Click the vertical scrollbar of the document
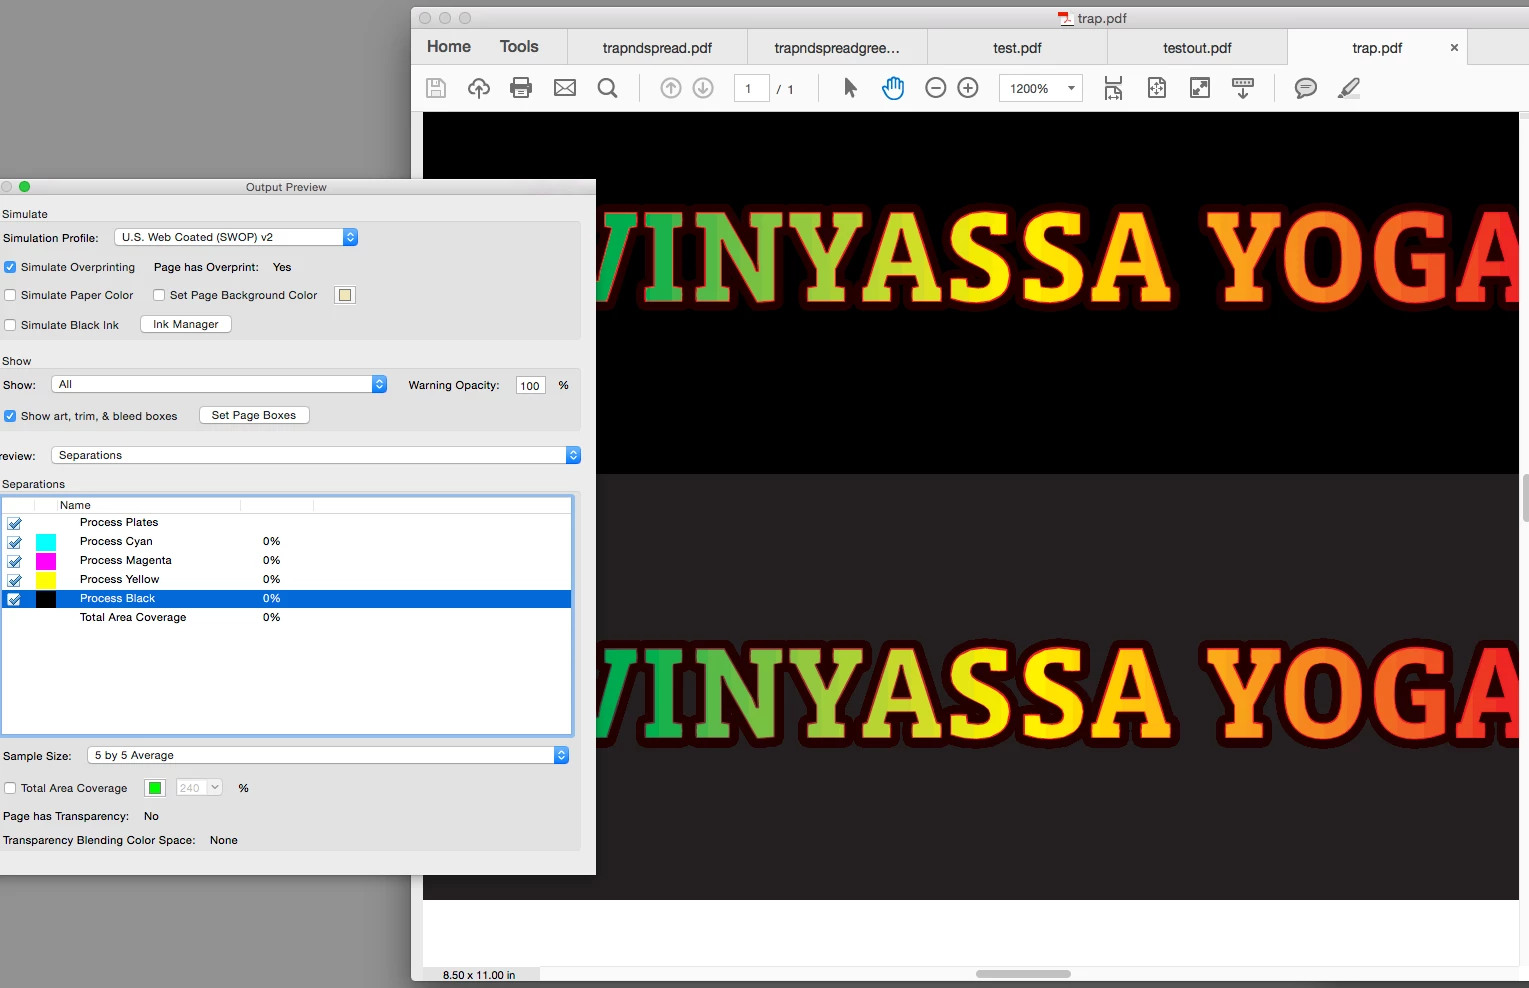Image resolution: width=1529 pixels, height=988 pixels. [x=1524, y=498]
